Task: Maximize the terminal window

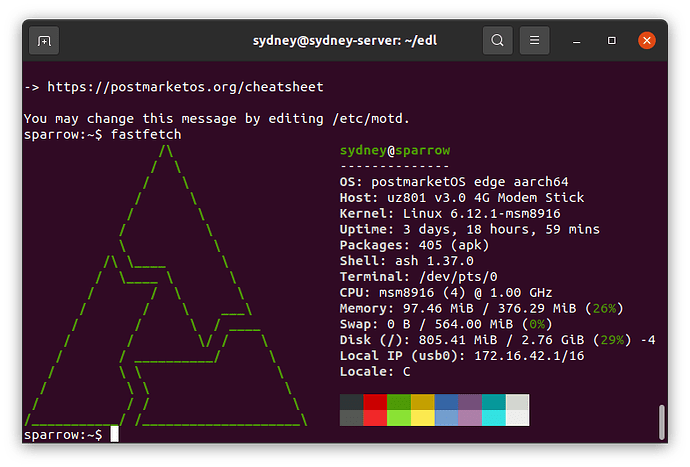Action: [612, 40]
